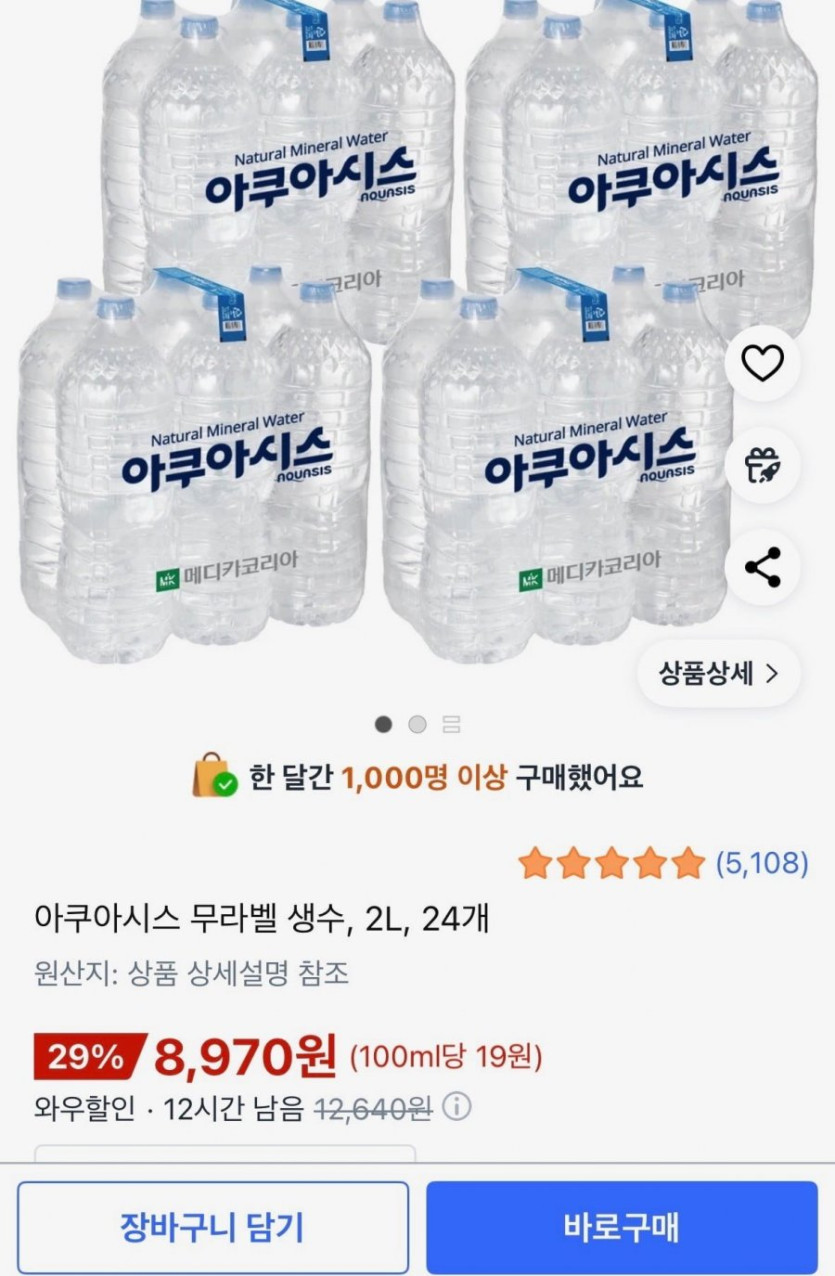The height and width of the screenshot is (1276, 835).
Task: Expand 상품상세 with the chevron button
Action: coord(718,673)
